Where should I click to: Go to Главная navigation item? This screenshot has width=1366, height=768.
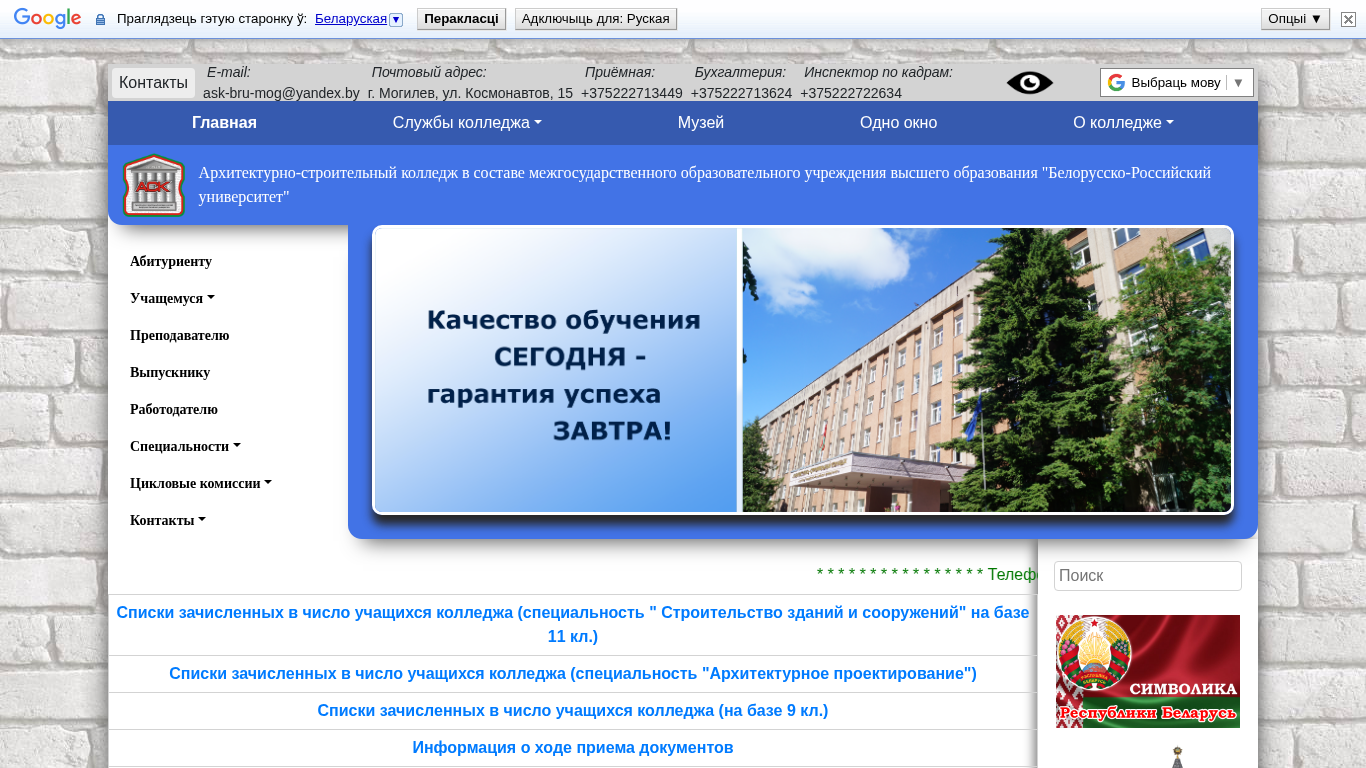coord(224,123)
